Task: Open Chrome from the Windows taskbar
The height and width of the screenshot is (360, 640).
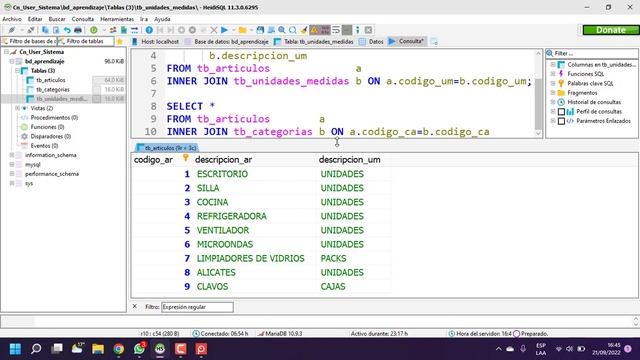Action: point(118,349)
